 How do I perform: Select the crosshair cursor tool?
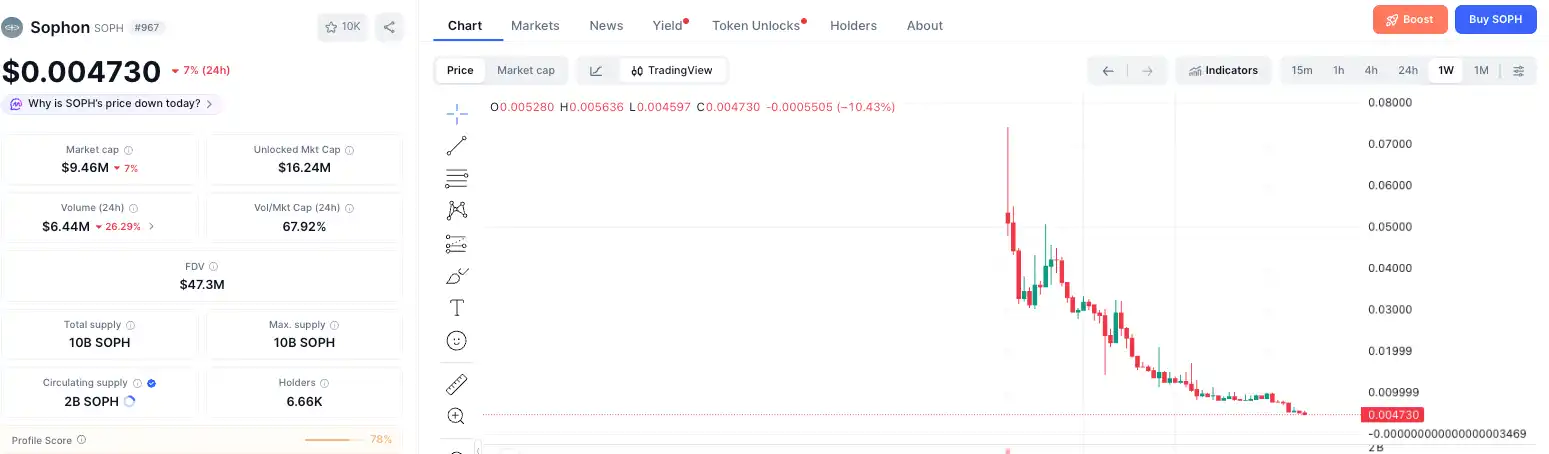457,113
